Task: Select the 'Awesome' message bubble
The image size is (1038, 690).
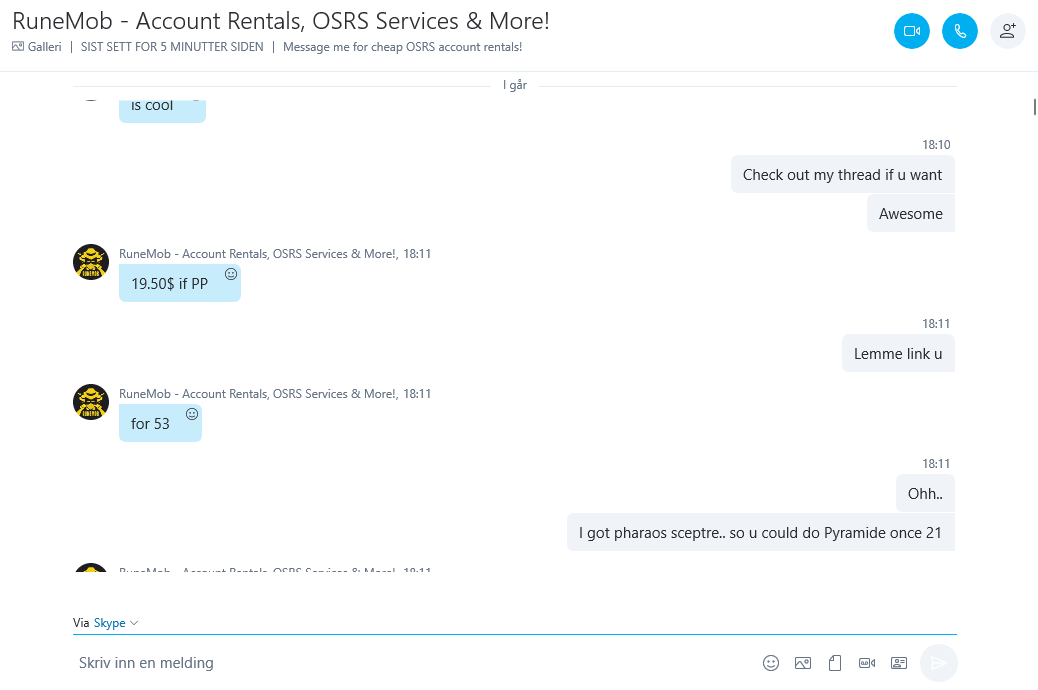Action: (911, 214)
